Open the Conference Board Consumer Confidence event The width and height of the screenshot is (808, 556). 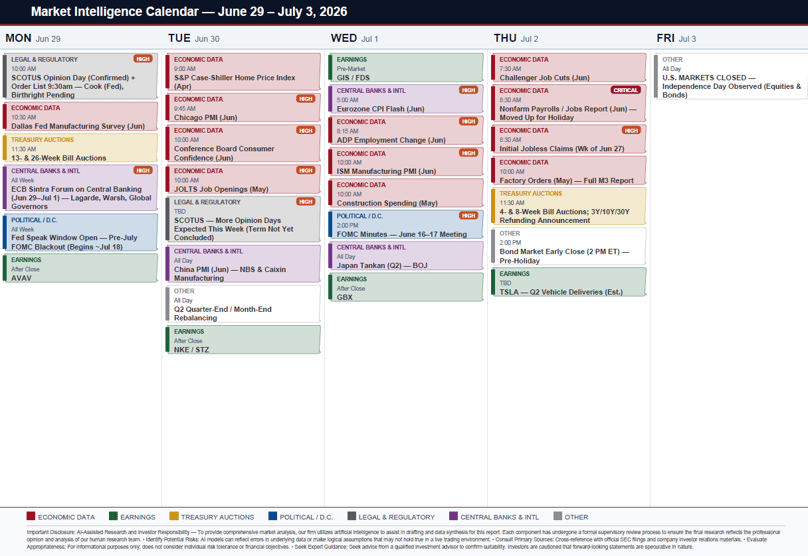pyautogui.click(x=243, y=144)
